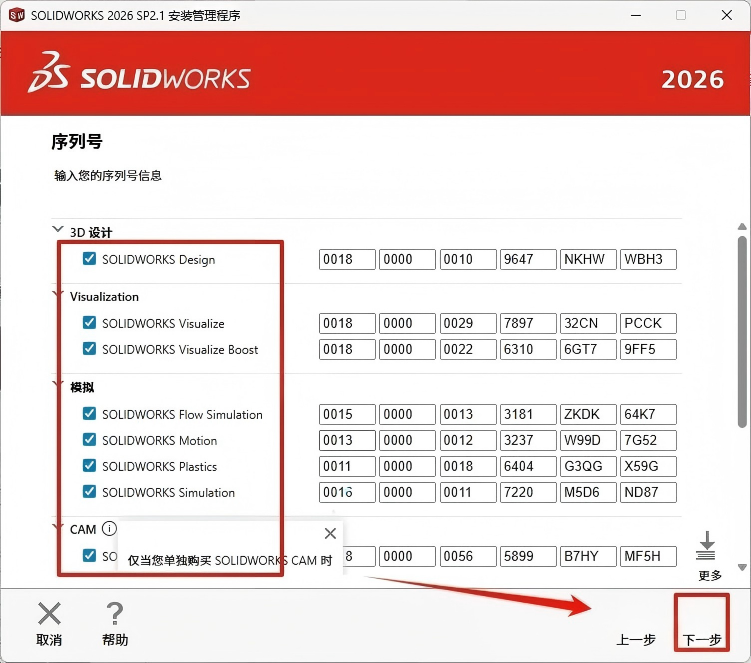Toggle SOLIDWORKS Plastics checkbox

90,466
